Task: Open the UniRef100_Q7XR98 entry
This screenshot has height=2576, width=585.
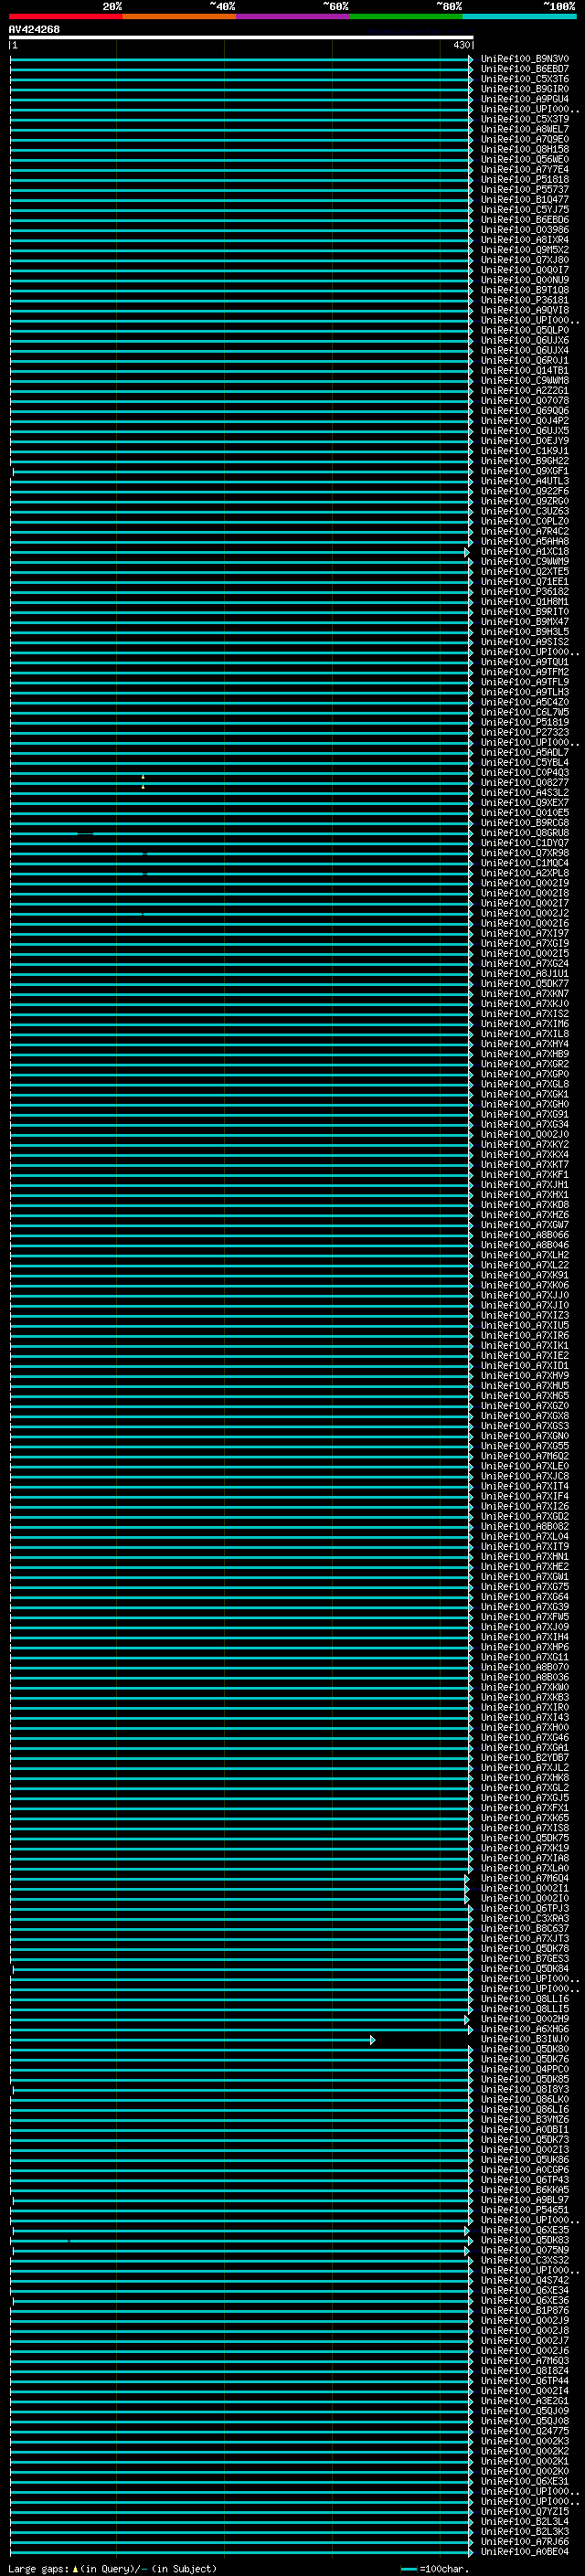Action: coord(525,853)
